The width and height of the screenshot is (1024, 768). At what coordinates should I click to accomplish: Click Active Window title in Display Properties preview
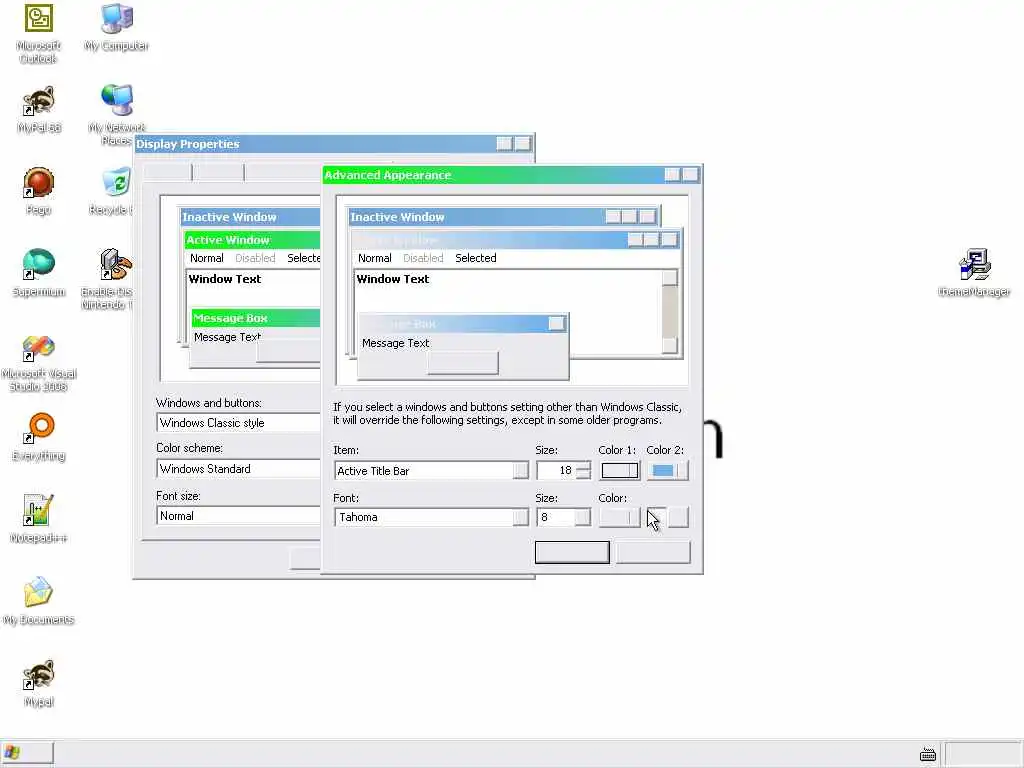coord(228,240)
